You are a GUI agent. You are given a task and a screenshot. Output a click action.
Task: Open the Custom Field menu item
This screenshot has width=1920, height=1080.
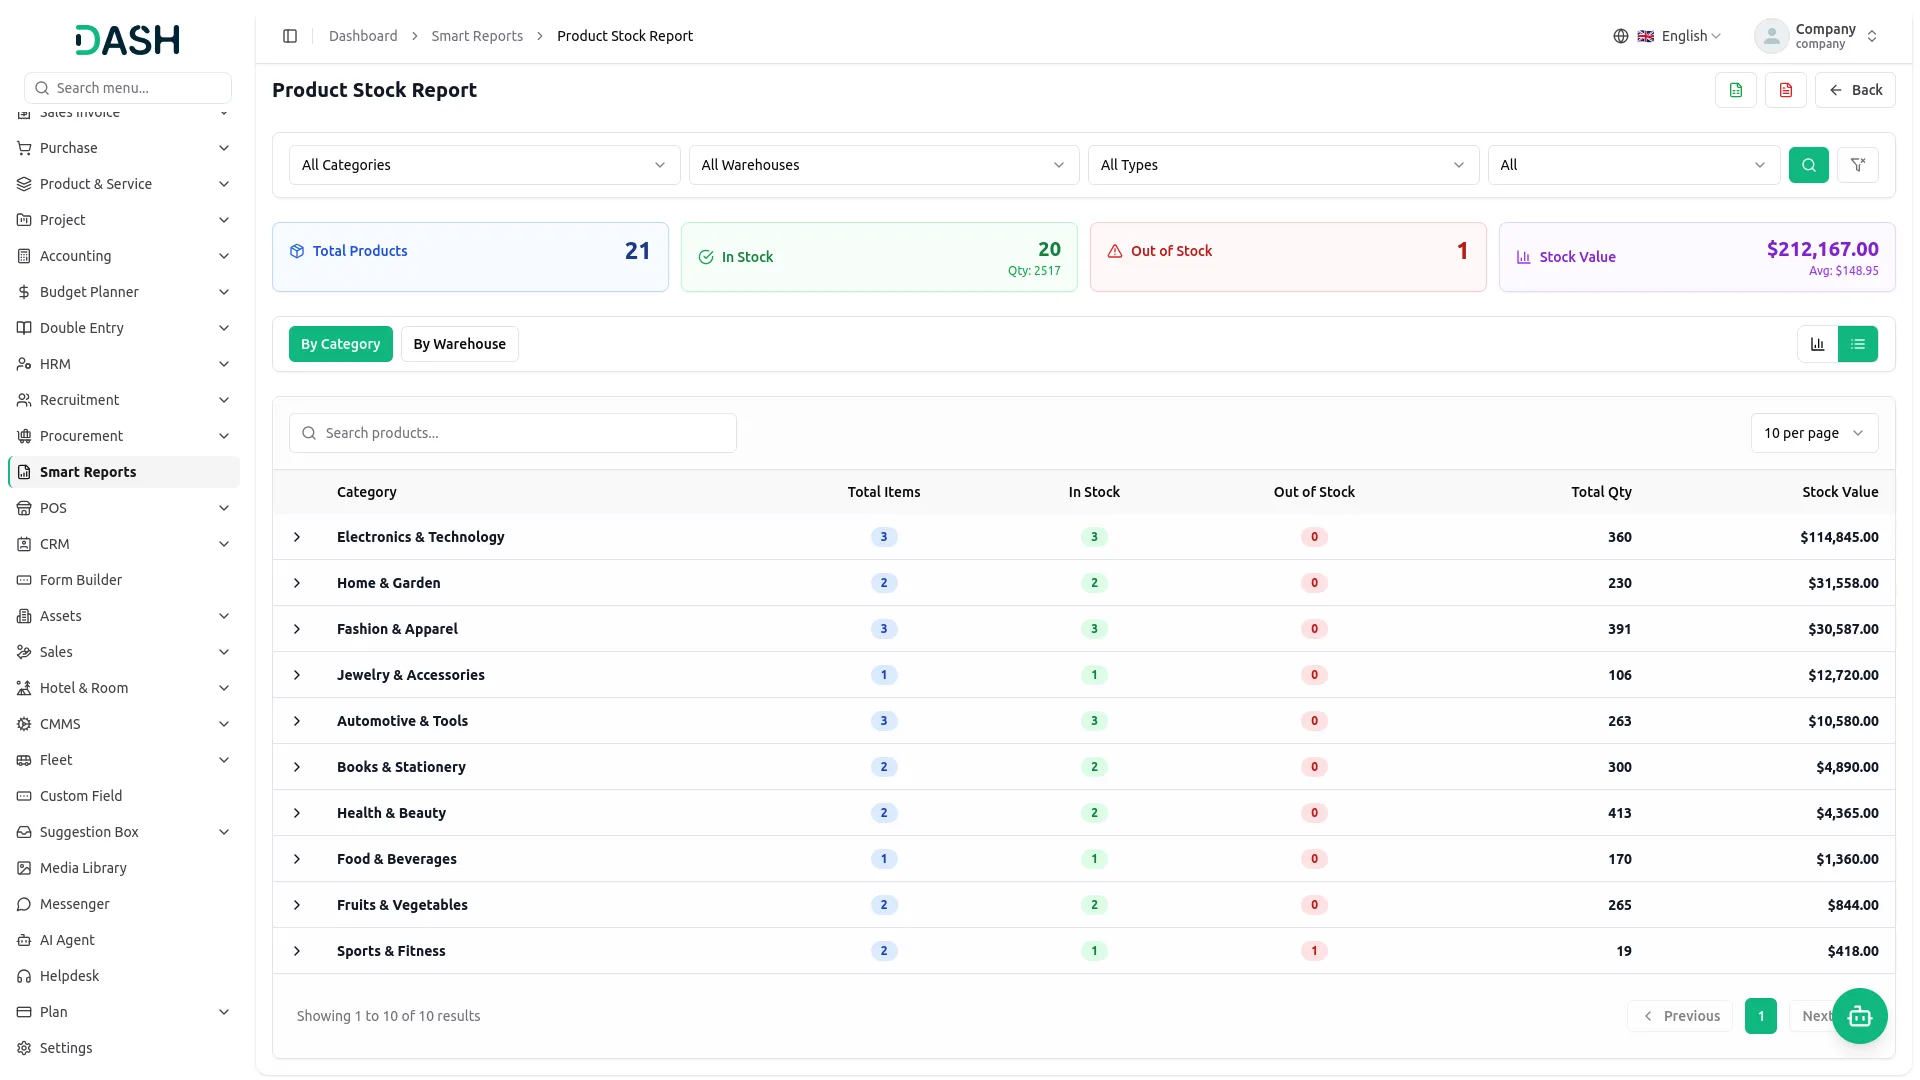point(124,796)
